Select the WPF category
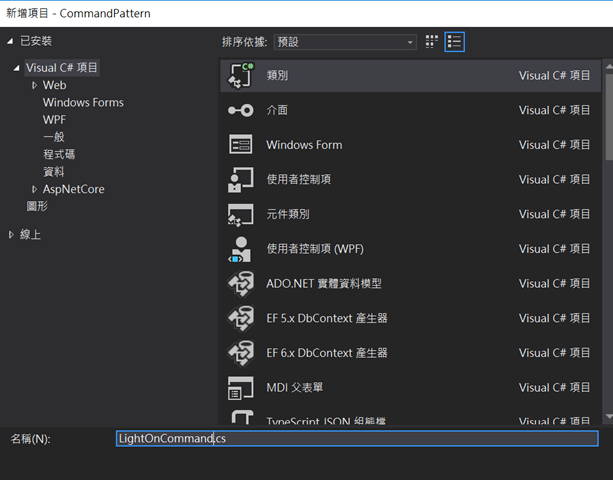The height and width of the screenshot is (480, 613). (x=54, y=120)
